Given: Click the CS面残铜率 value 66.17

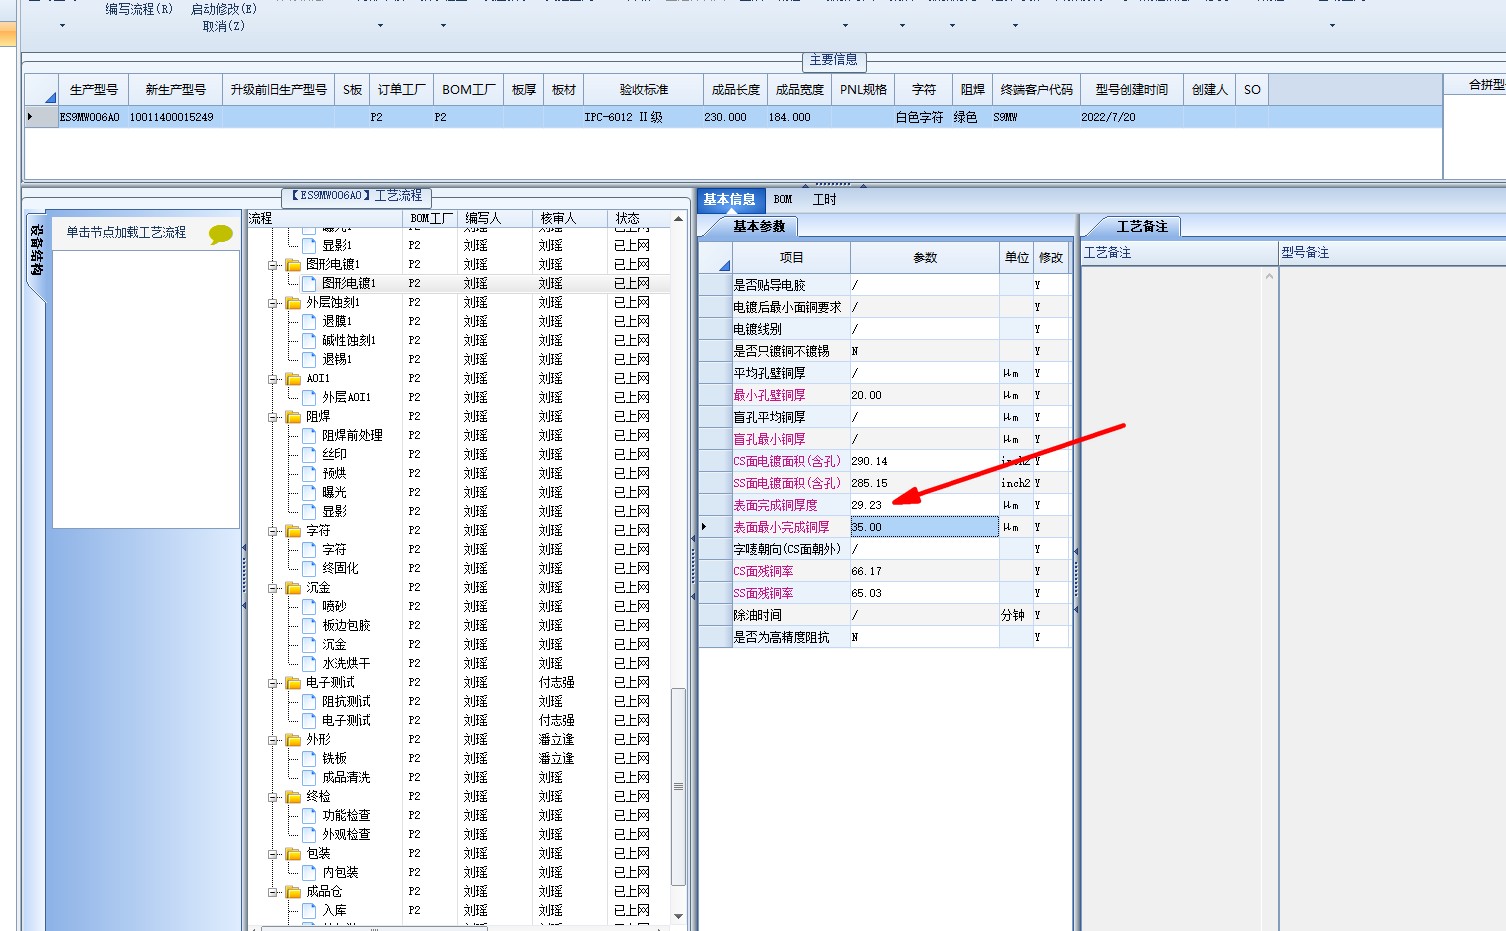Looking at the screenshot, I should 924,571.
